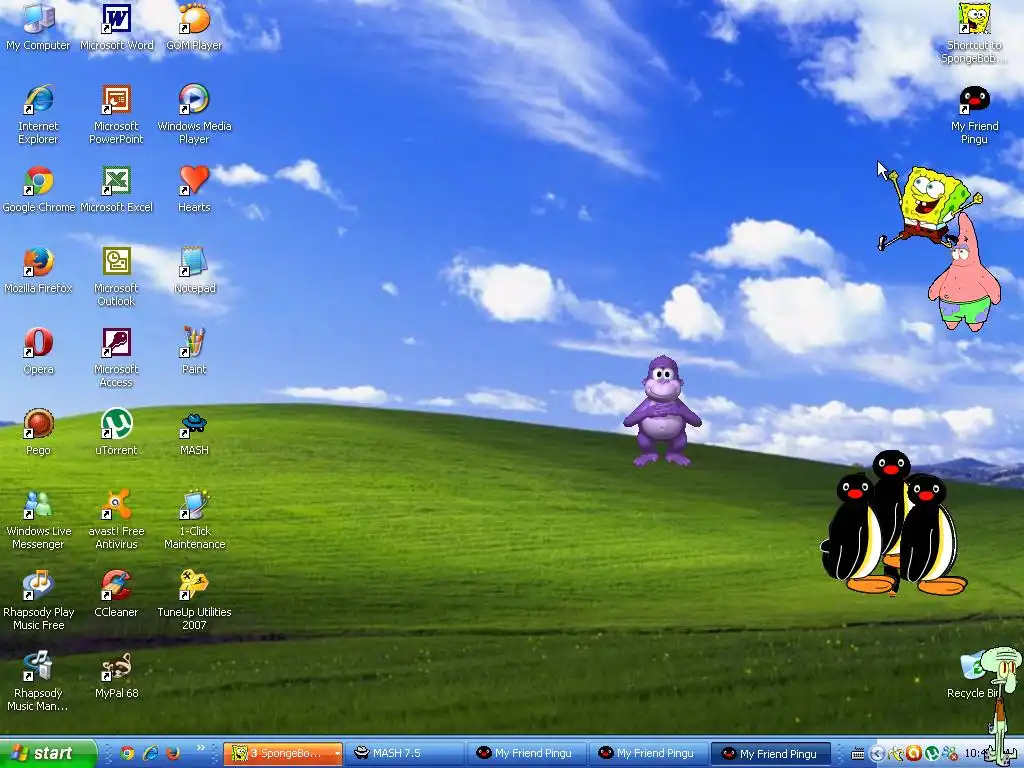1024x768 pixels.
Task: Select the Rhapsody Music Manager shortcut
Action: click(x=38, y=681)
